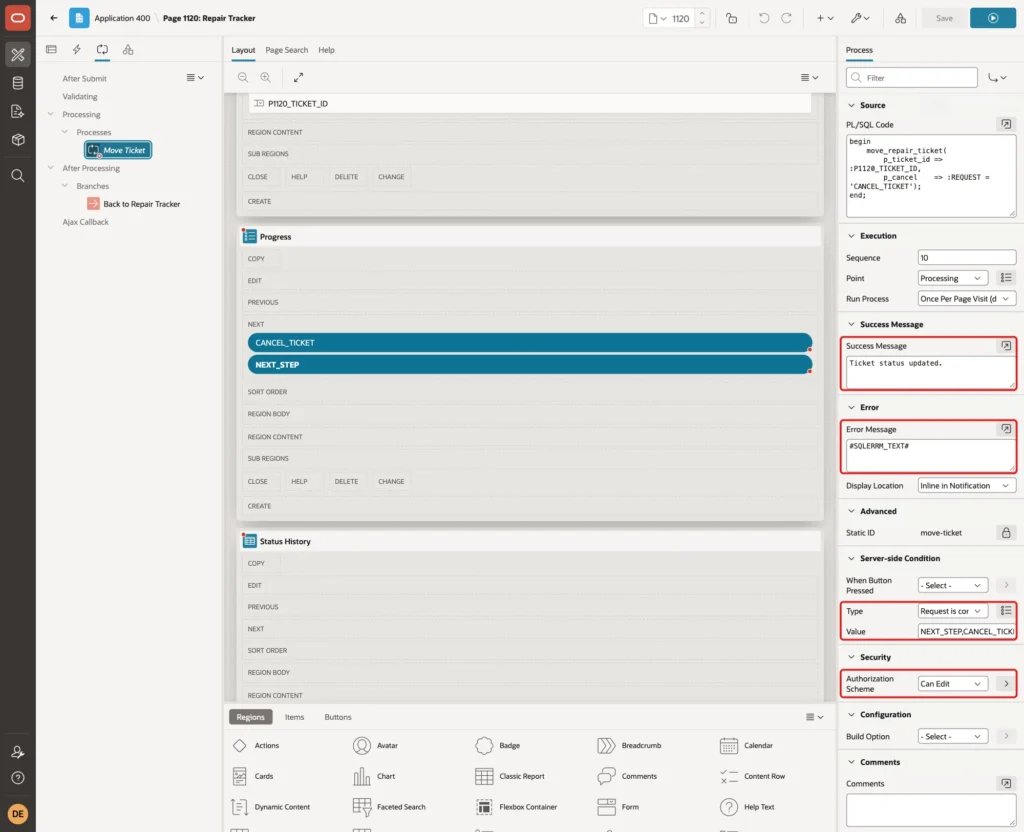
Task: Open Team Development sidebar icon
Action: pos(18,111)
